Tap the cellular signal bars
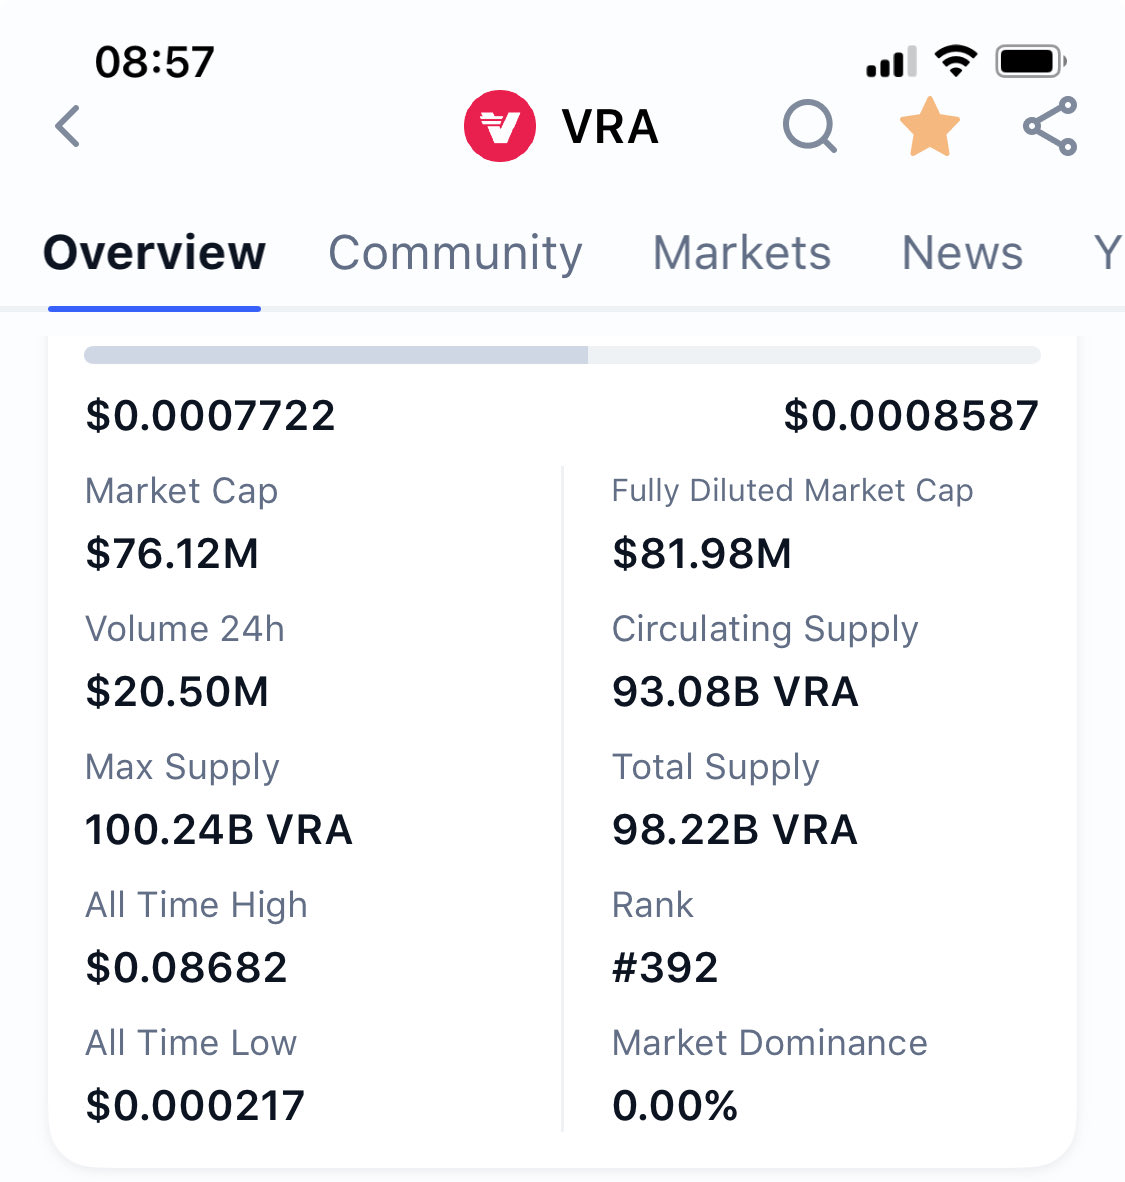The image size is (1125, 1182). coord(891,62)
